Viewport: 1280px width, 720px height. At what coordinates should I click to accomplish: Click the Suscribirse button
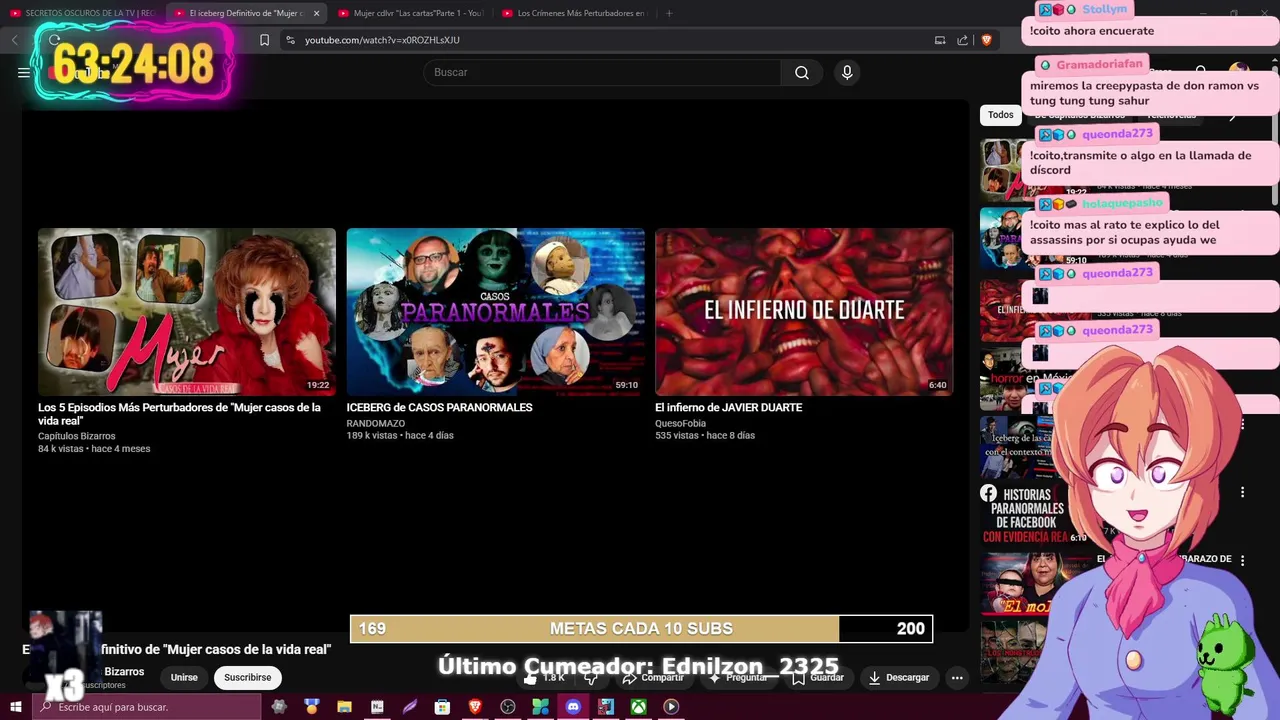247,677
